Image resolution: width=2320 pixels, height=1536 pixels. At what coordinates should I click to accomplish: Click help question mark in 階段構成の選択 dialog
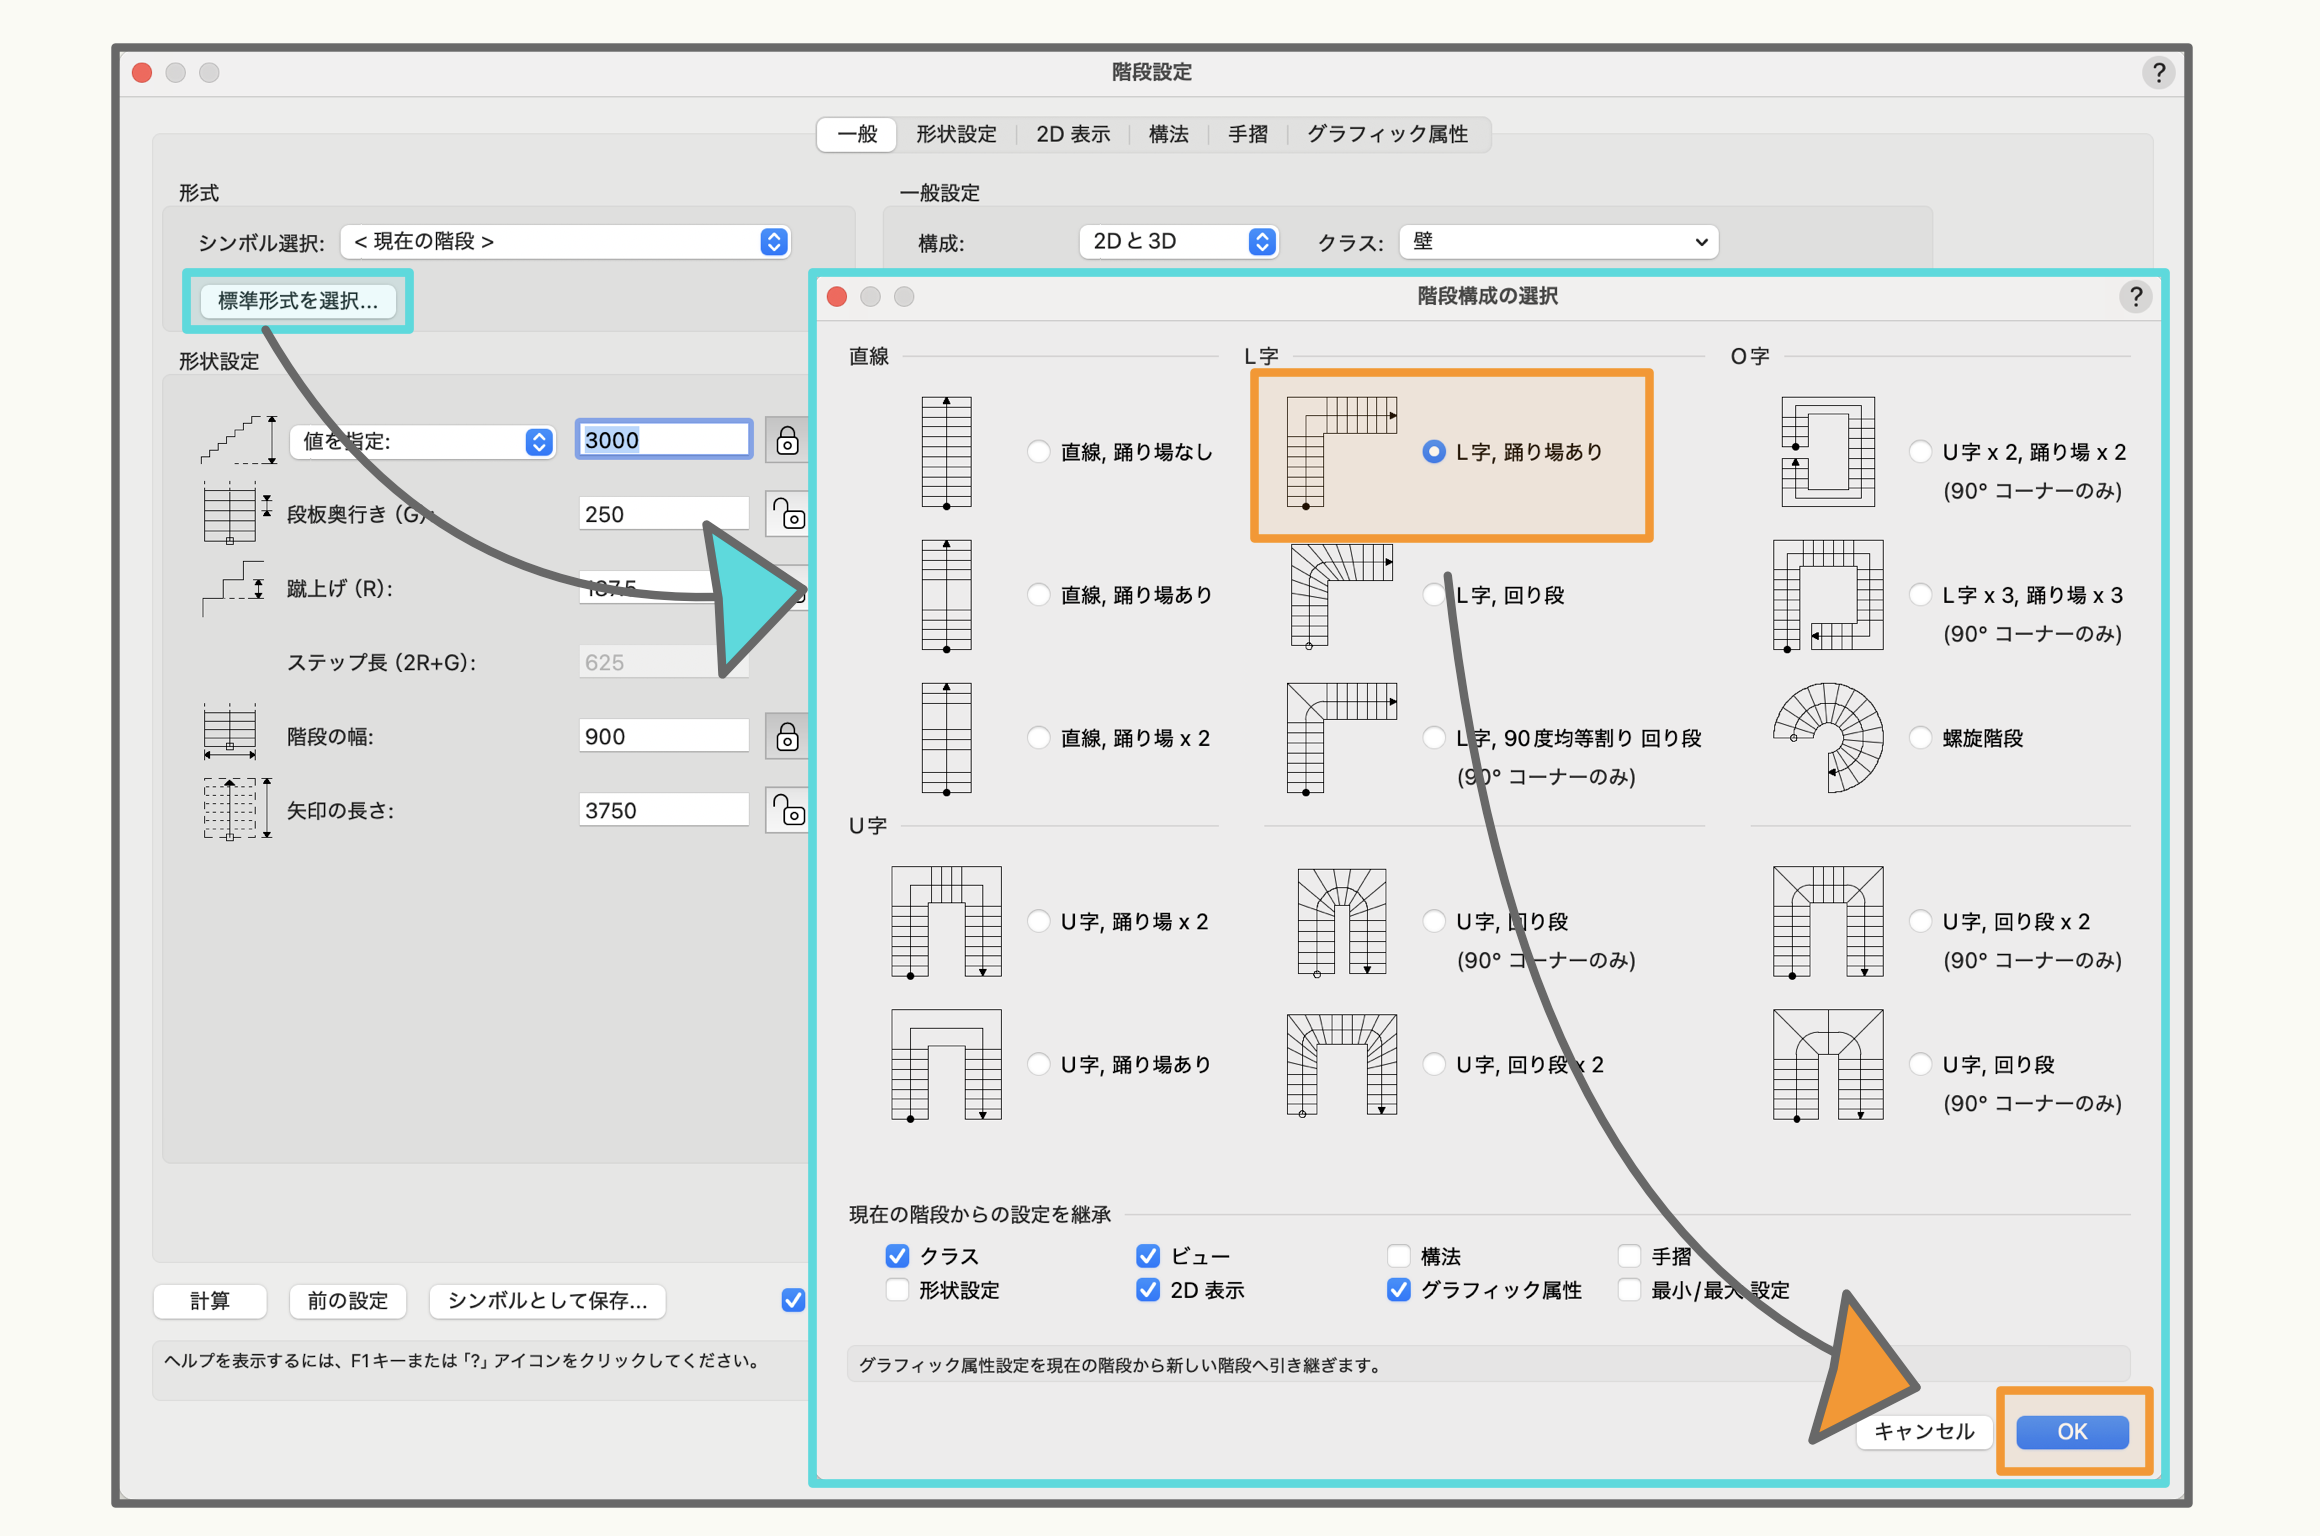(x=2135, y=297)
